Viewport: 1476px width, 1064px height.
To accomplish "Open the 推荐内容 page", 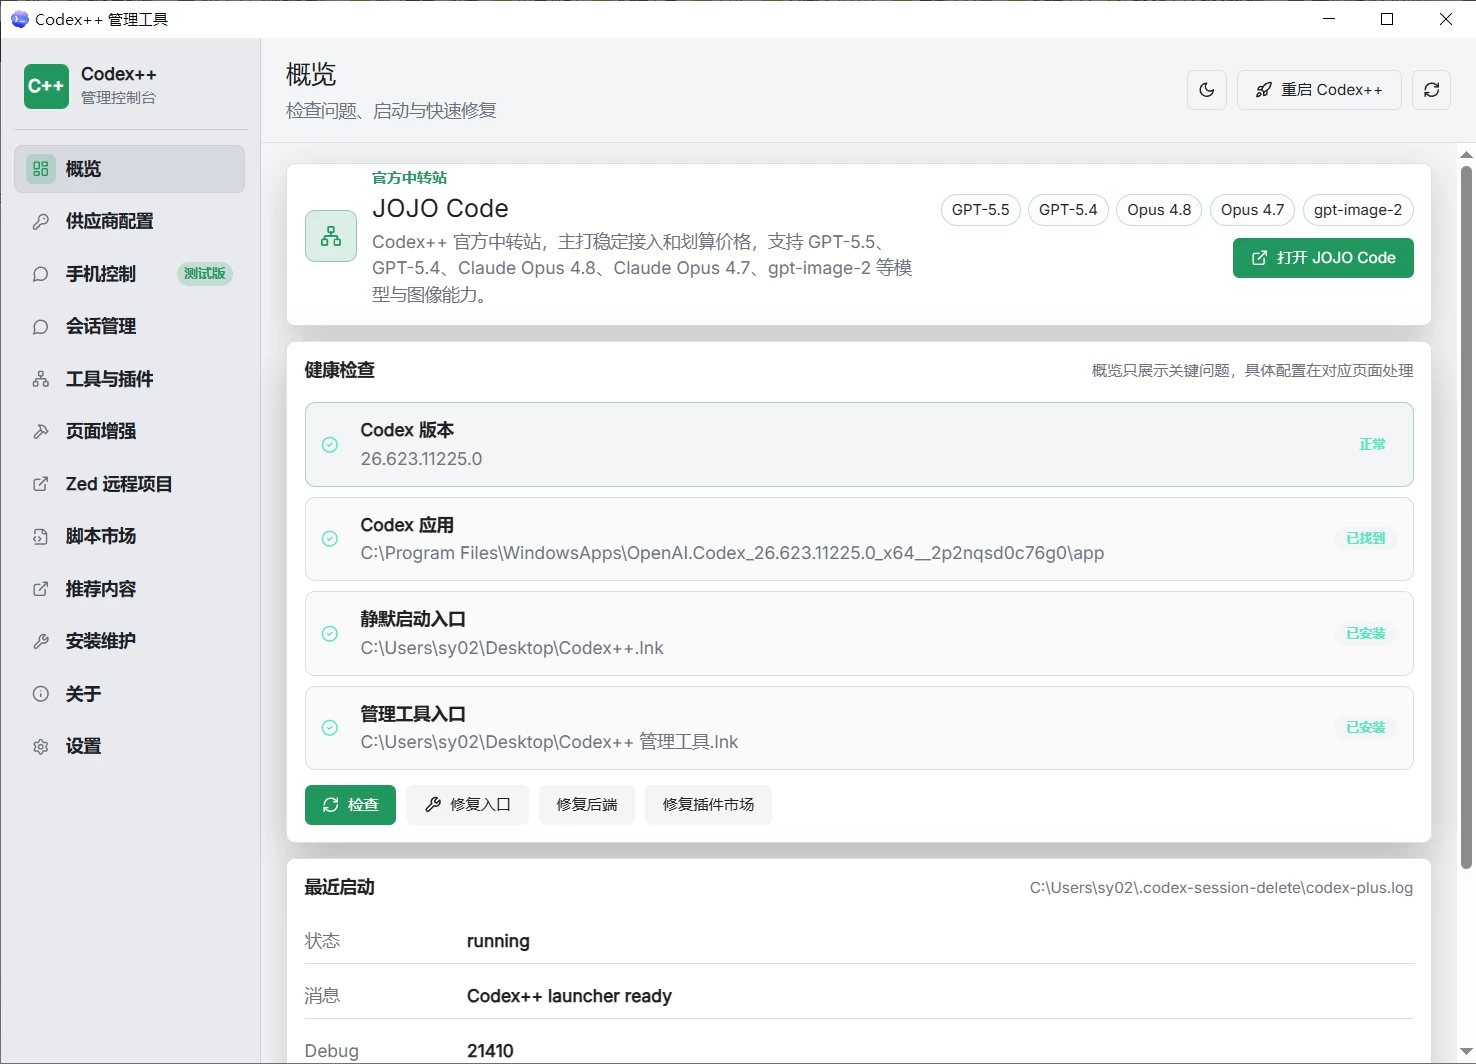I will point(129,589).
